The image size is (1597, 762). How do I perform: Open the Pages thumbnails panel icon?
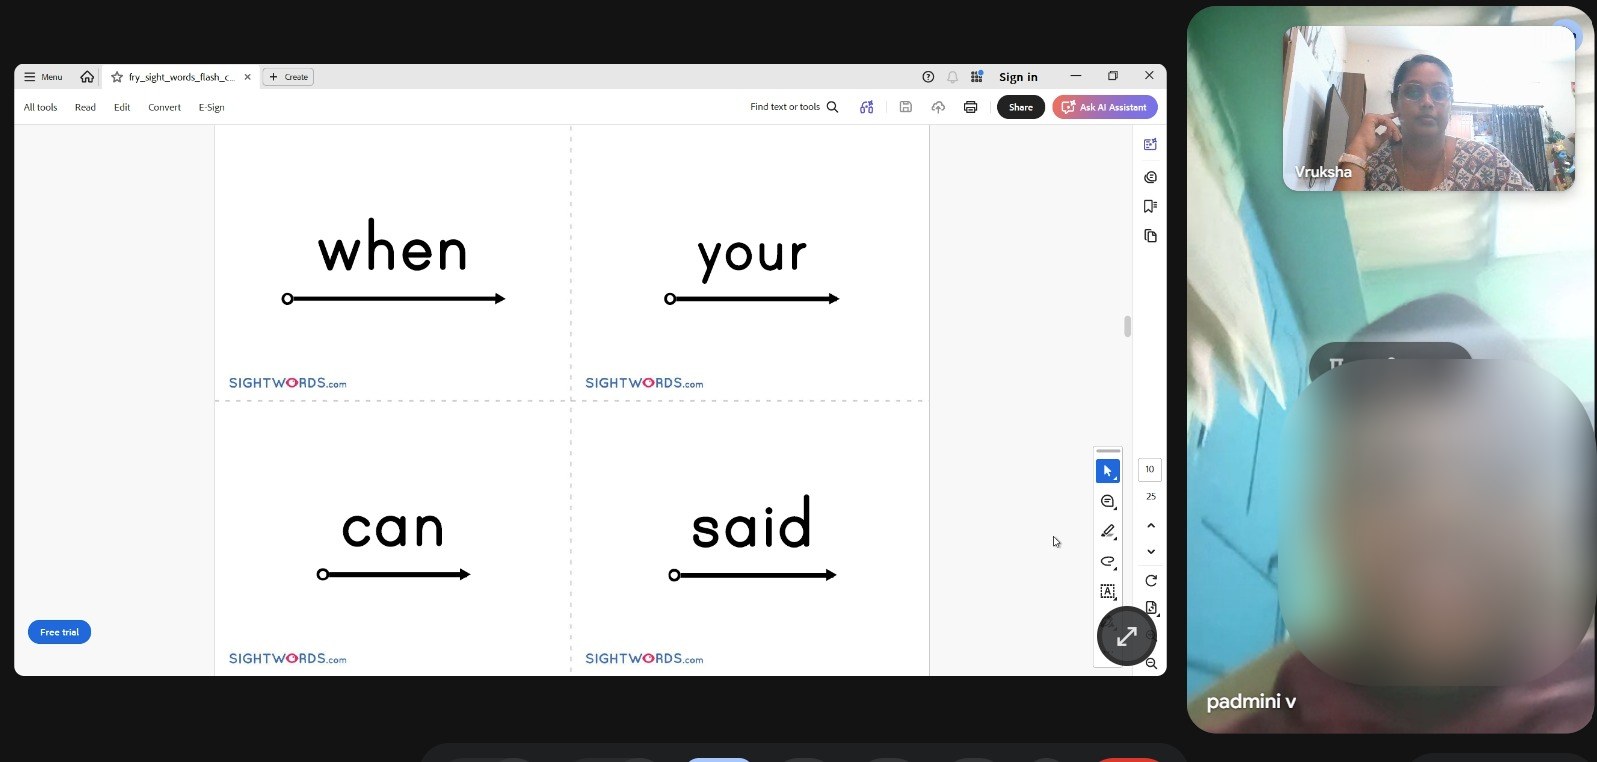click(1150, 236)
